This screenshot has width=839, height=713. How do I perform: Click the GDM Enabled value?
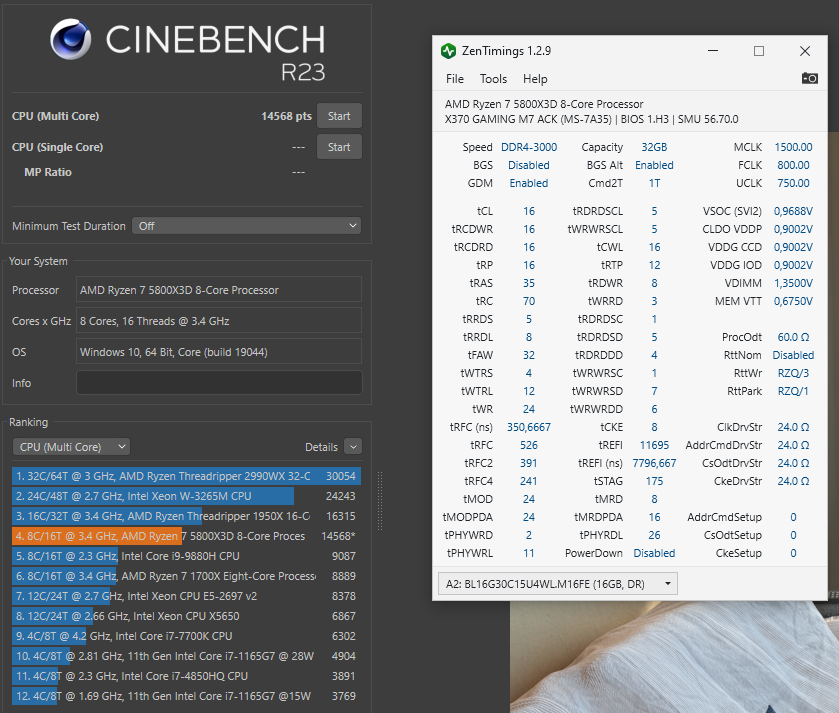pyautogui.click(x=529, y=183)
